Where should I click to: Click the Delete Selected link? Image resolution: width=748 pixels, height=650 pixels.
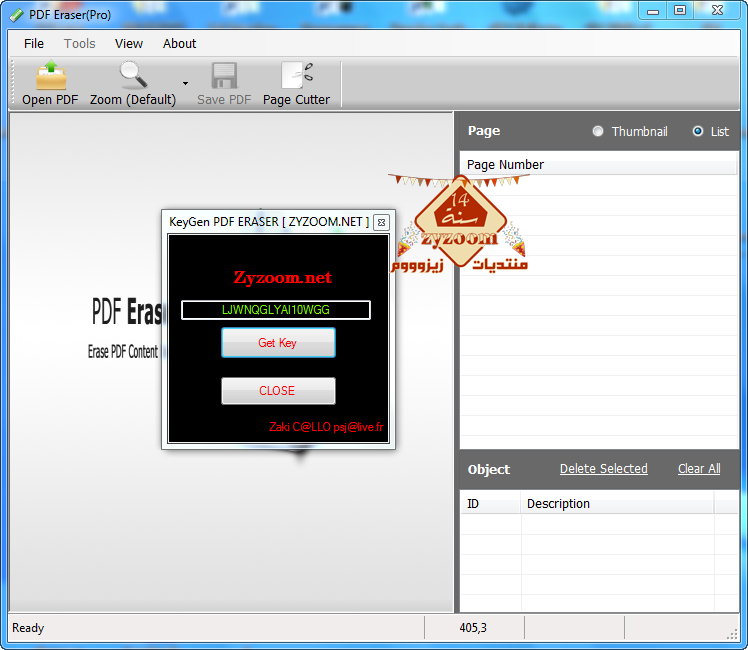603,469
